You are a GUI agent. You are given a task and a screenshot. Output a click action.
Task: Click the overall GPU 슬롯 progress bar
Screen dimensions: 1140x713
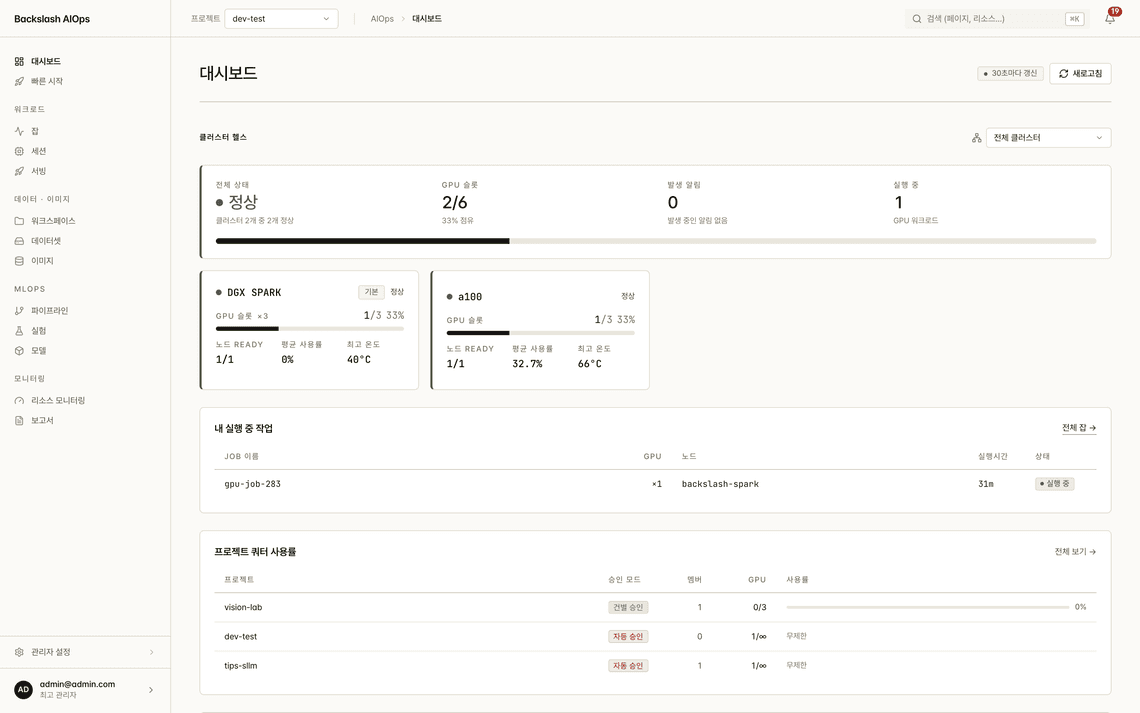click(x=656, y=241)
